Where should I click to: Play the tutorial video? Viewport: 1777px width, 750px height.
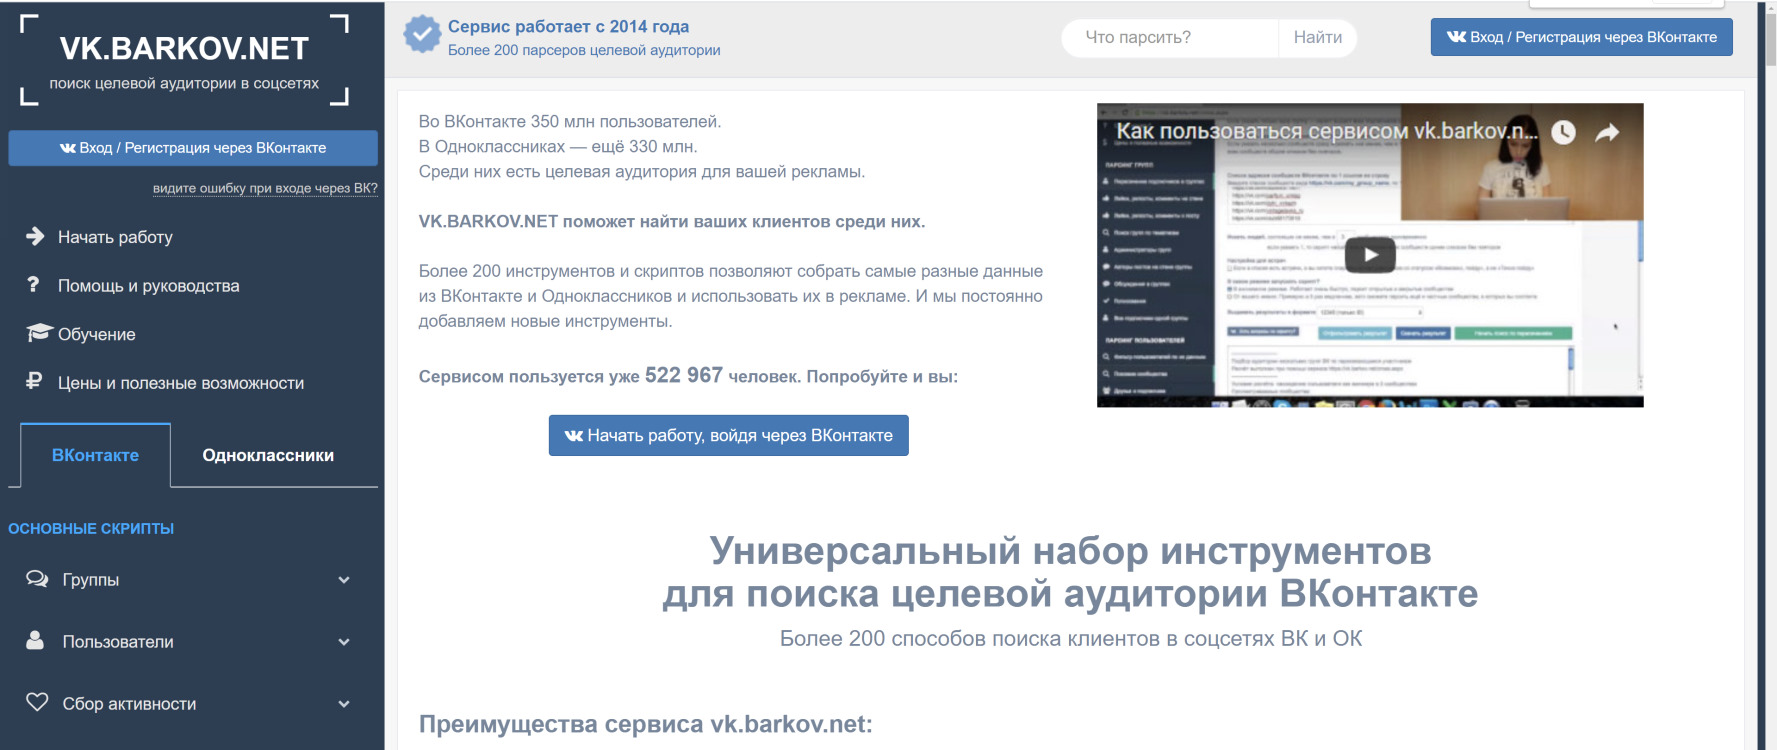[1370, 255]
